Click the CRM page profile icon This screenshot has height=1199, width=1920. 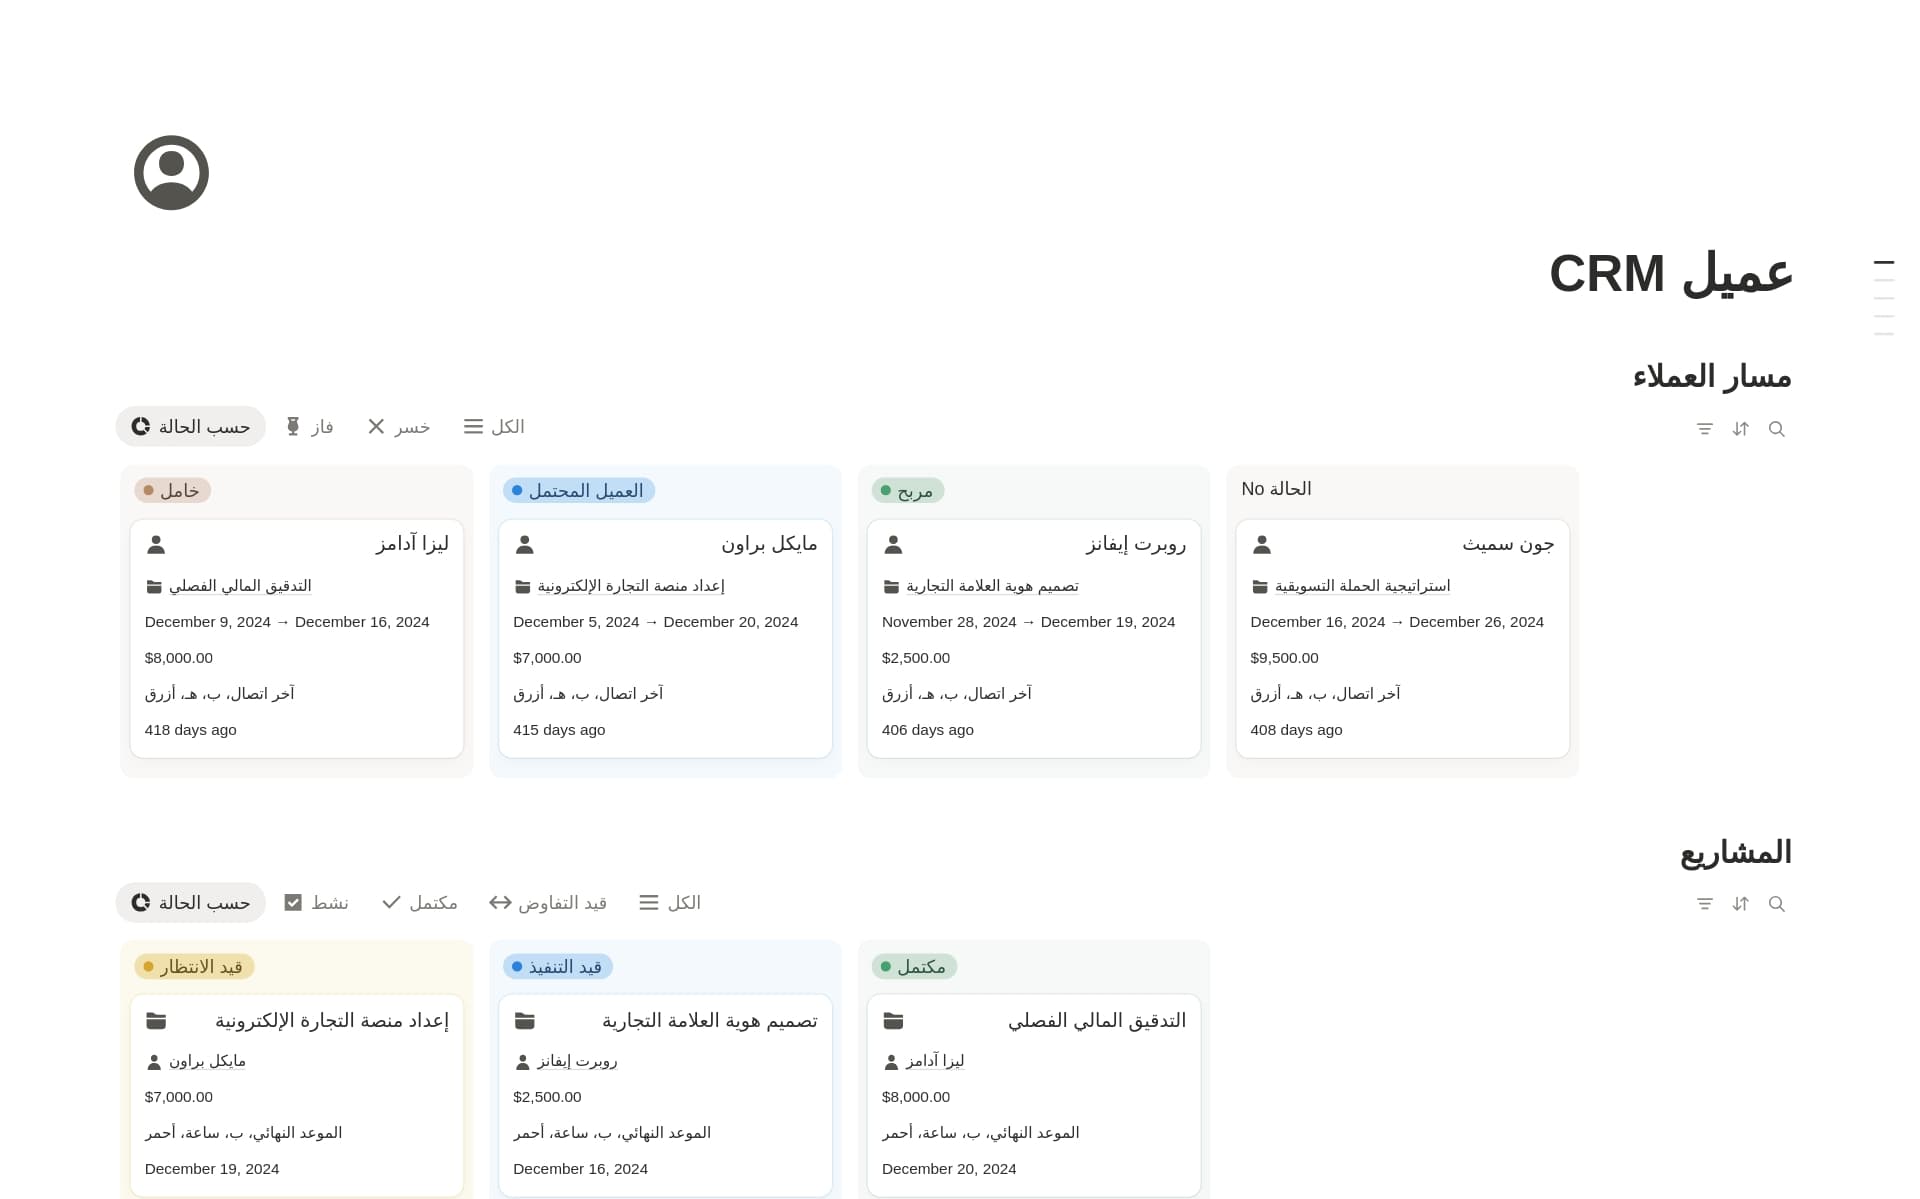click(171, 173)
